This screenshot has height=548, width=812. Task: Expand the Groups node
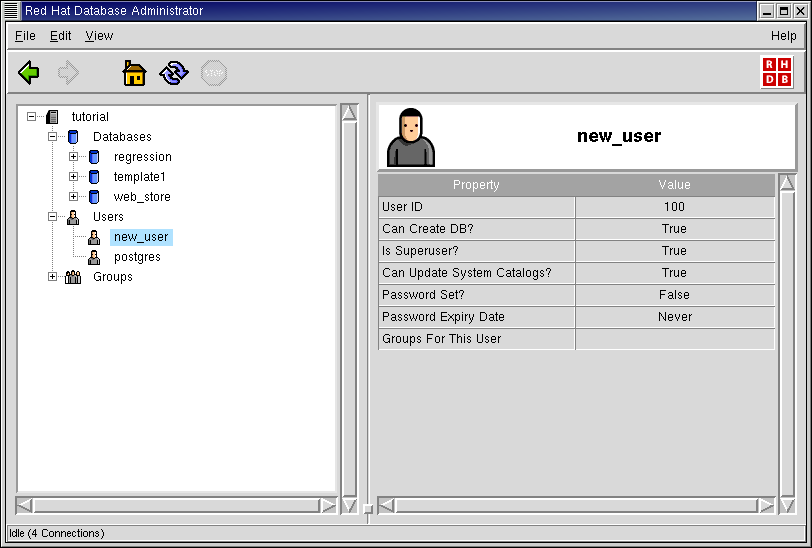52,277
